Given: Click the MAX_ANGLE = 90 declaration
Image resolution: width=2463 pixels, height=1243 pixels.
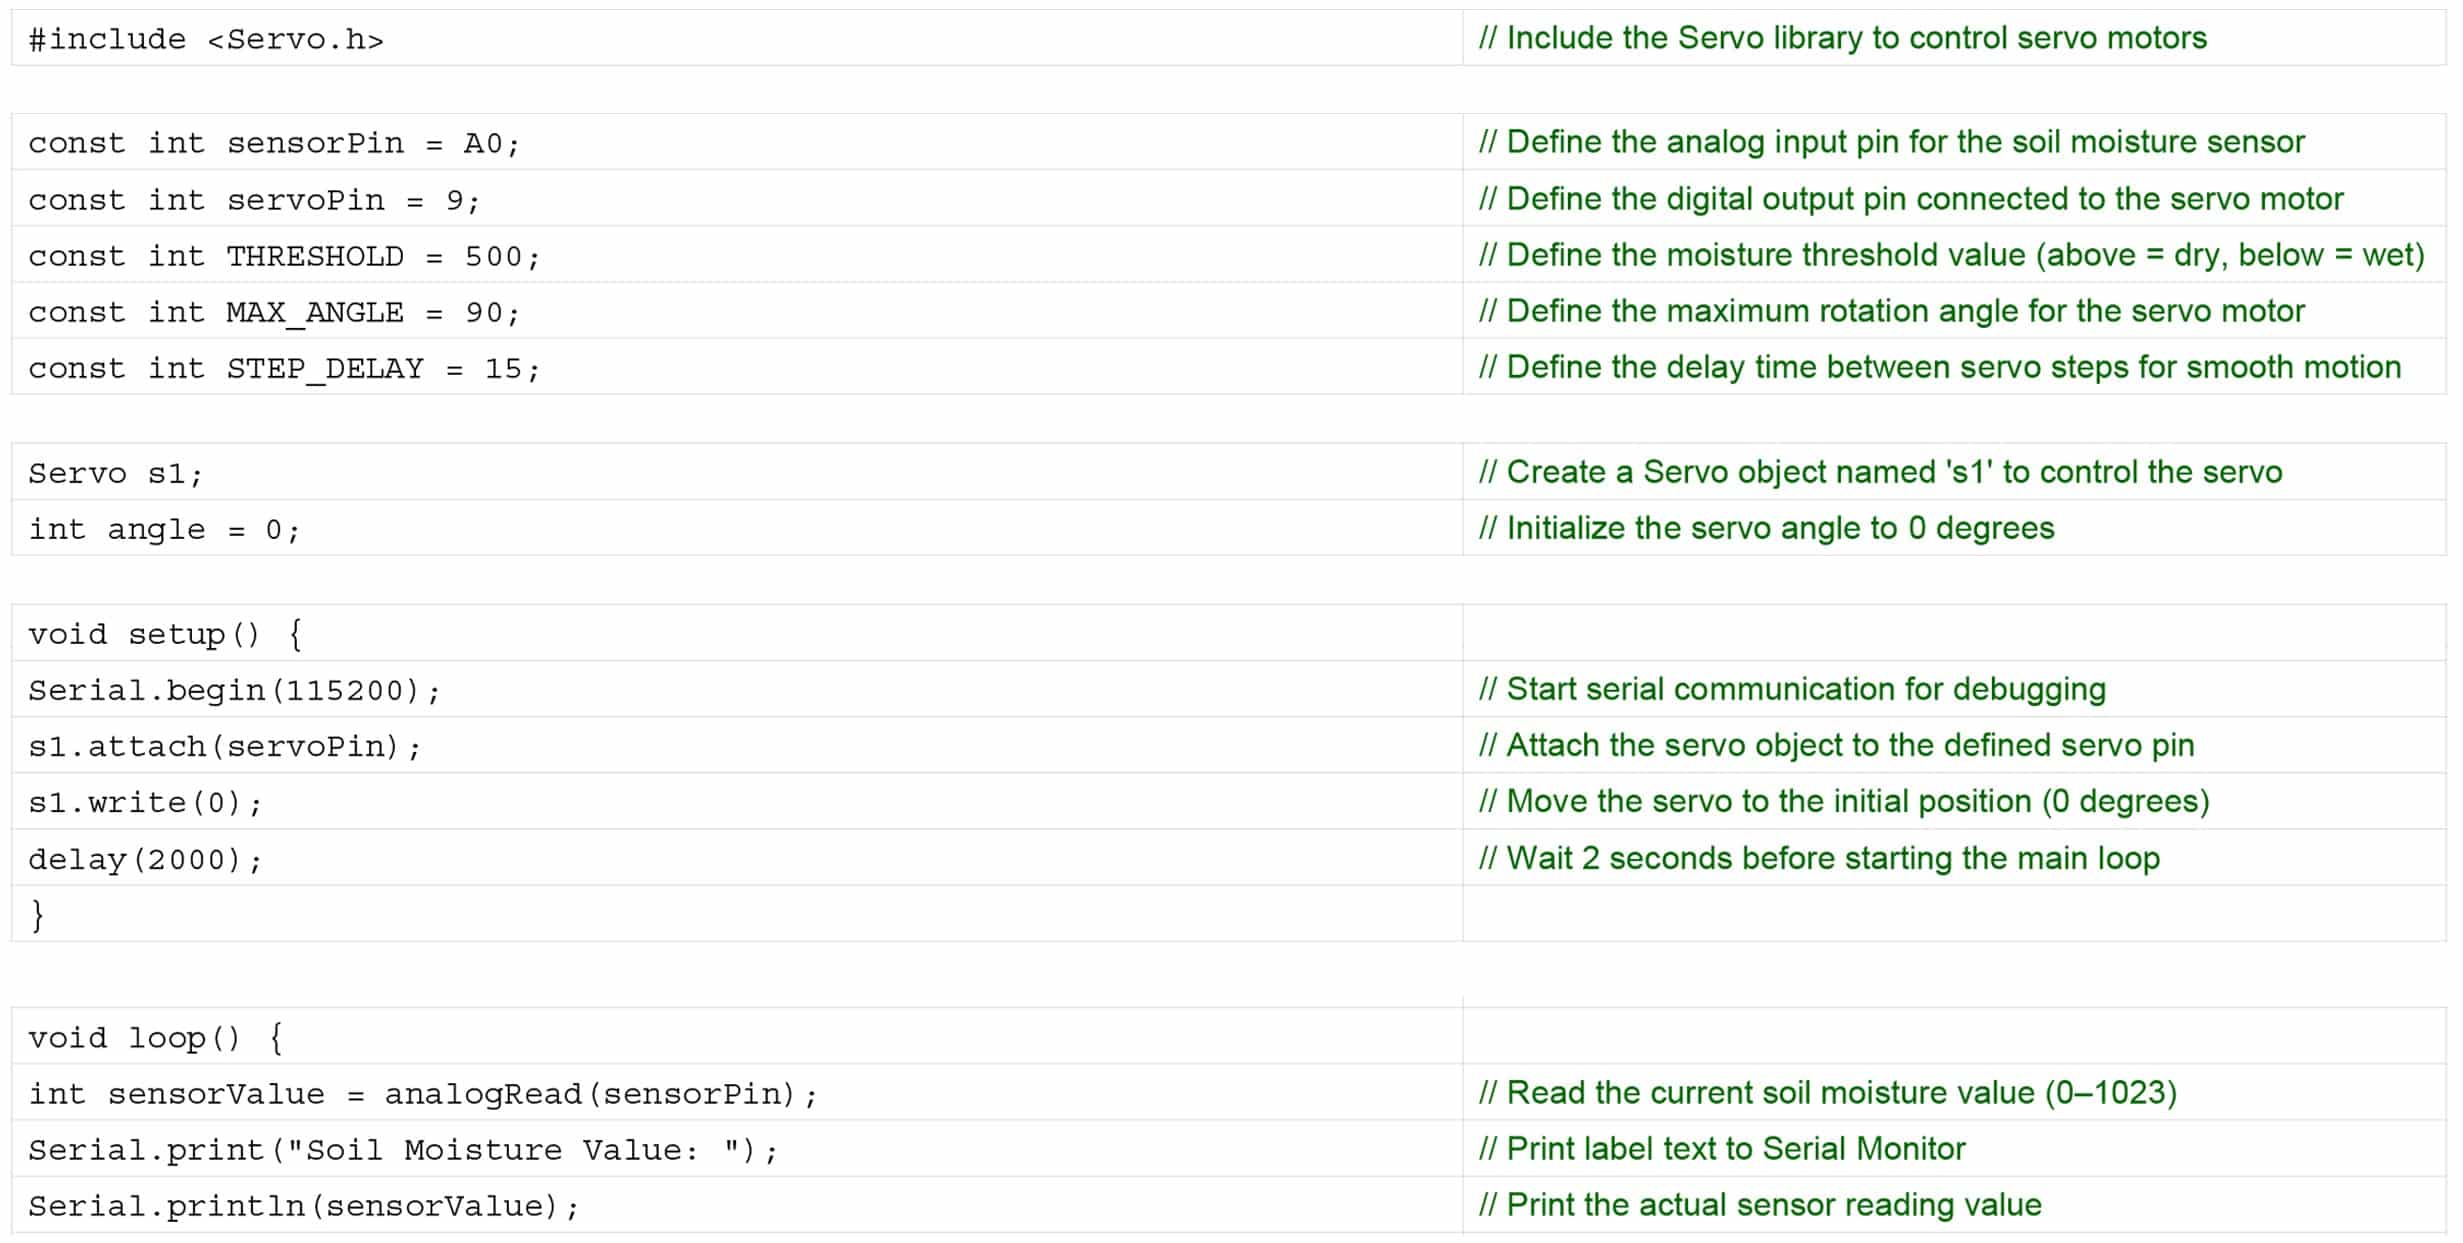Looking at the screenshot, I should coord(274,313).
